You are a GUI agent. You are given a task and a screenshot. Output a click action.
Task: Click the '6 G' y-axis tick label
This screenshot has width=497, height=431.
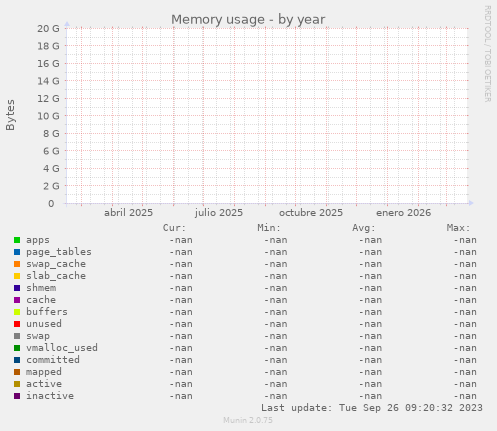coord(51,151)
